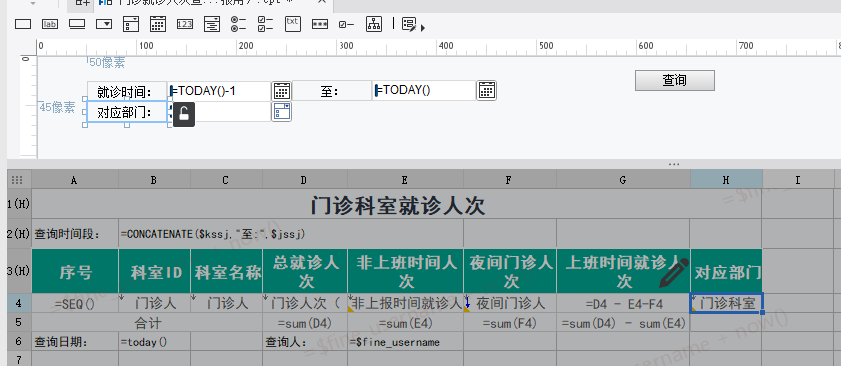This screenshot has height=366, width=841.
Task: Click the =D4 - E4-F4 cell
Action: pos(623,304)
